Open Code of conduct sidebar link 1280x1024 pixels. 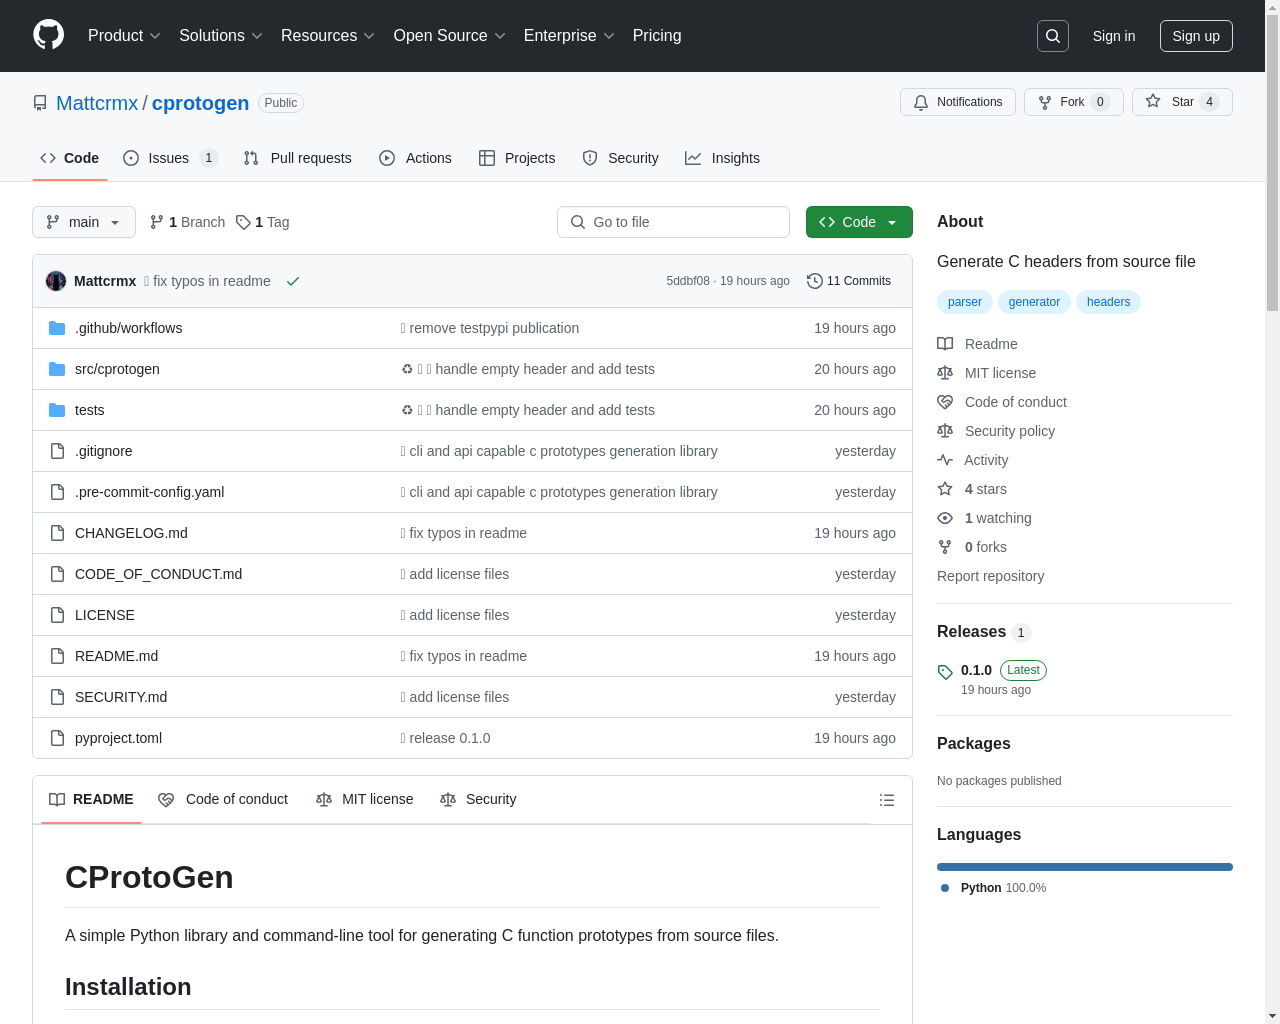(1002, 402)
